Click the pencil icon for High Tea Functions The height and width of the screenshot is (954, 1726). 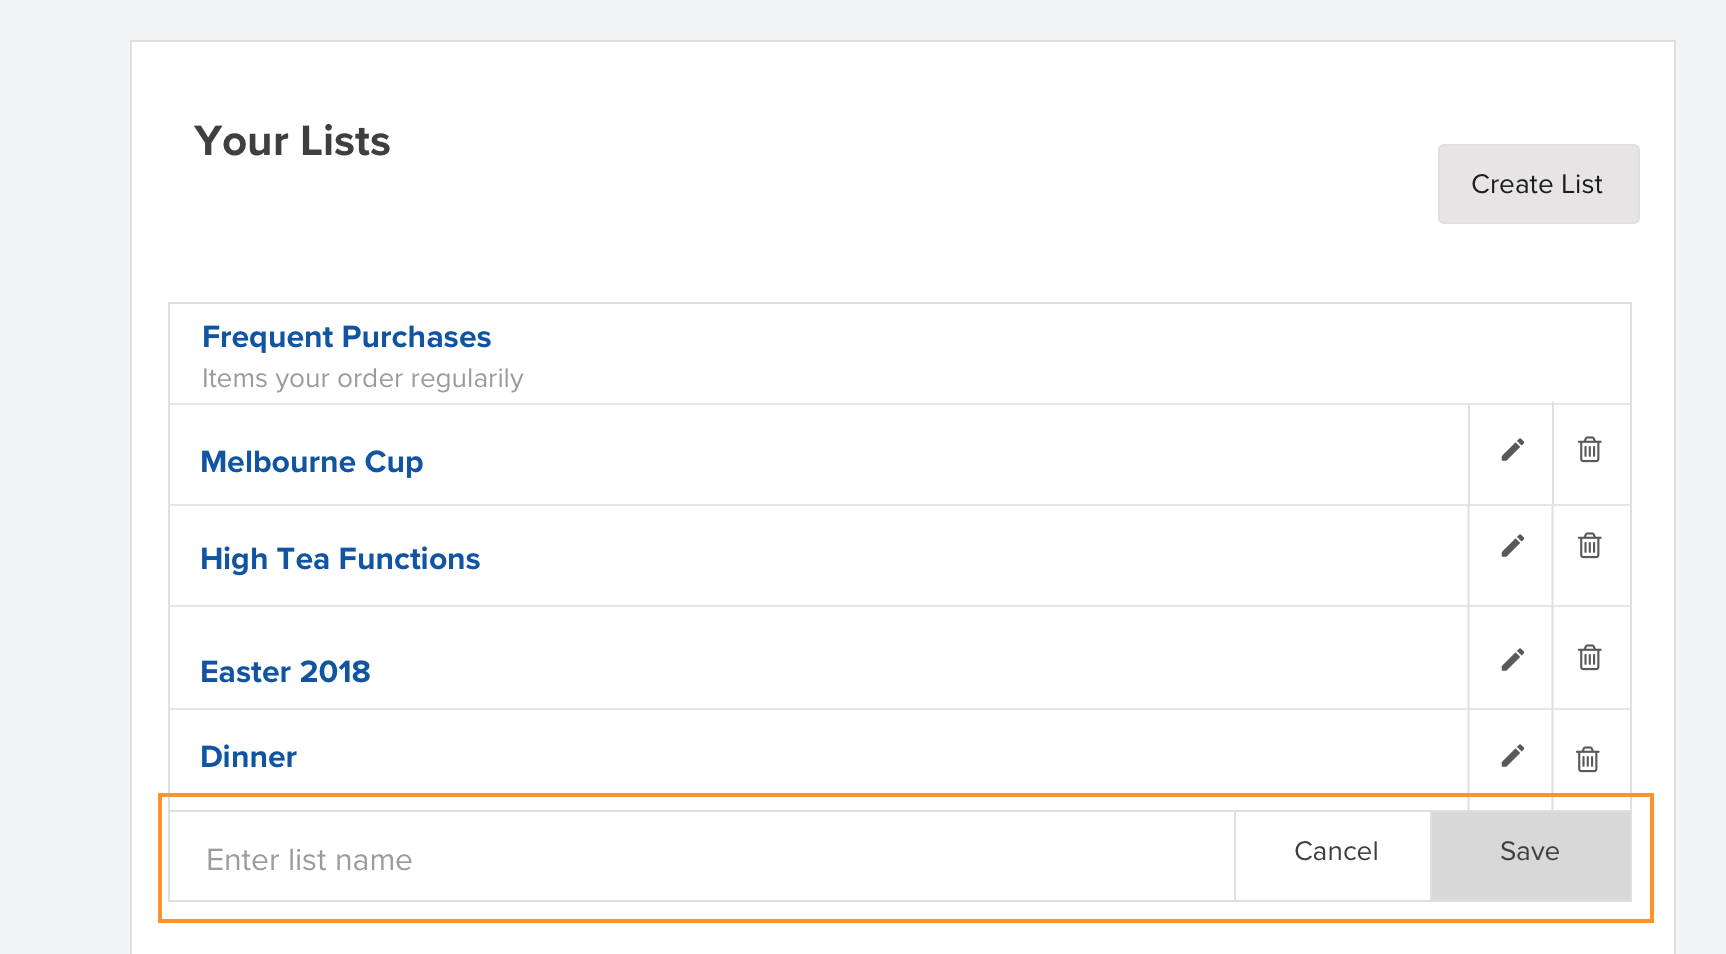coord(1512,546)
